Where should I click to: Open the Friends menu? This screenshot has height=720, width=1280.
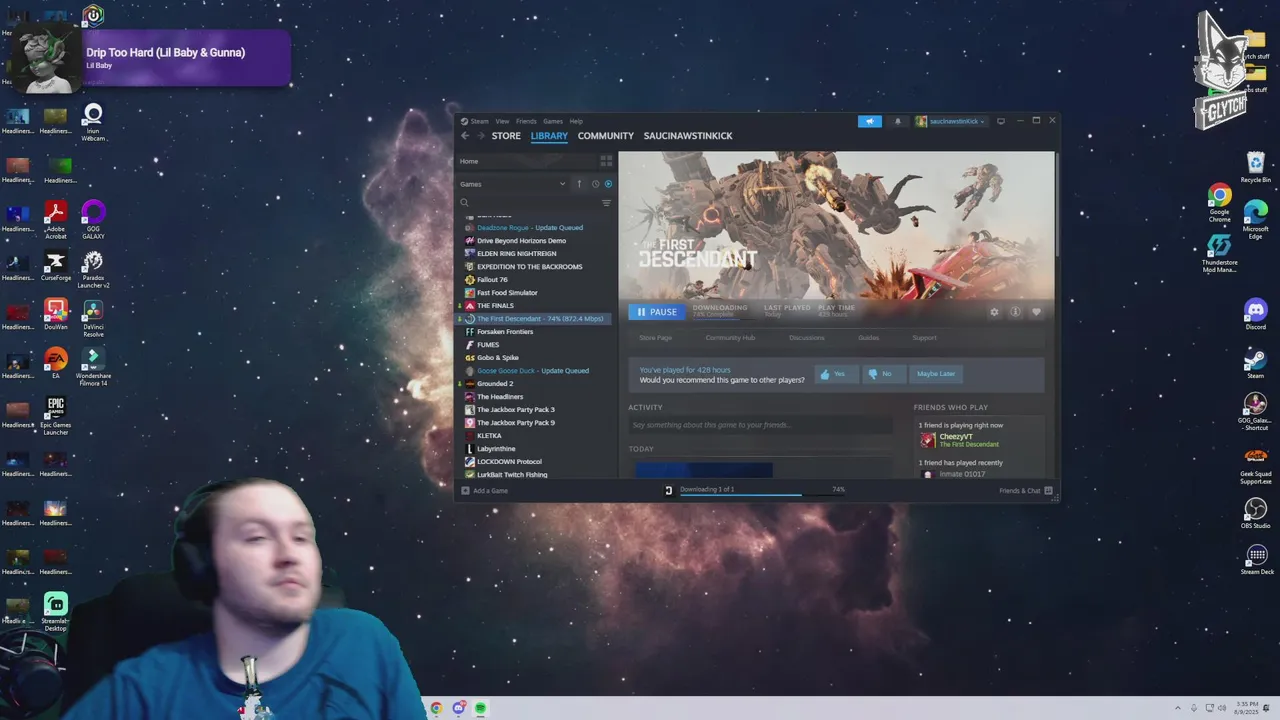[x=526, y=121]
